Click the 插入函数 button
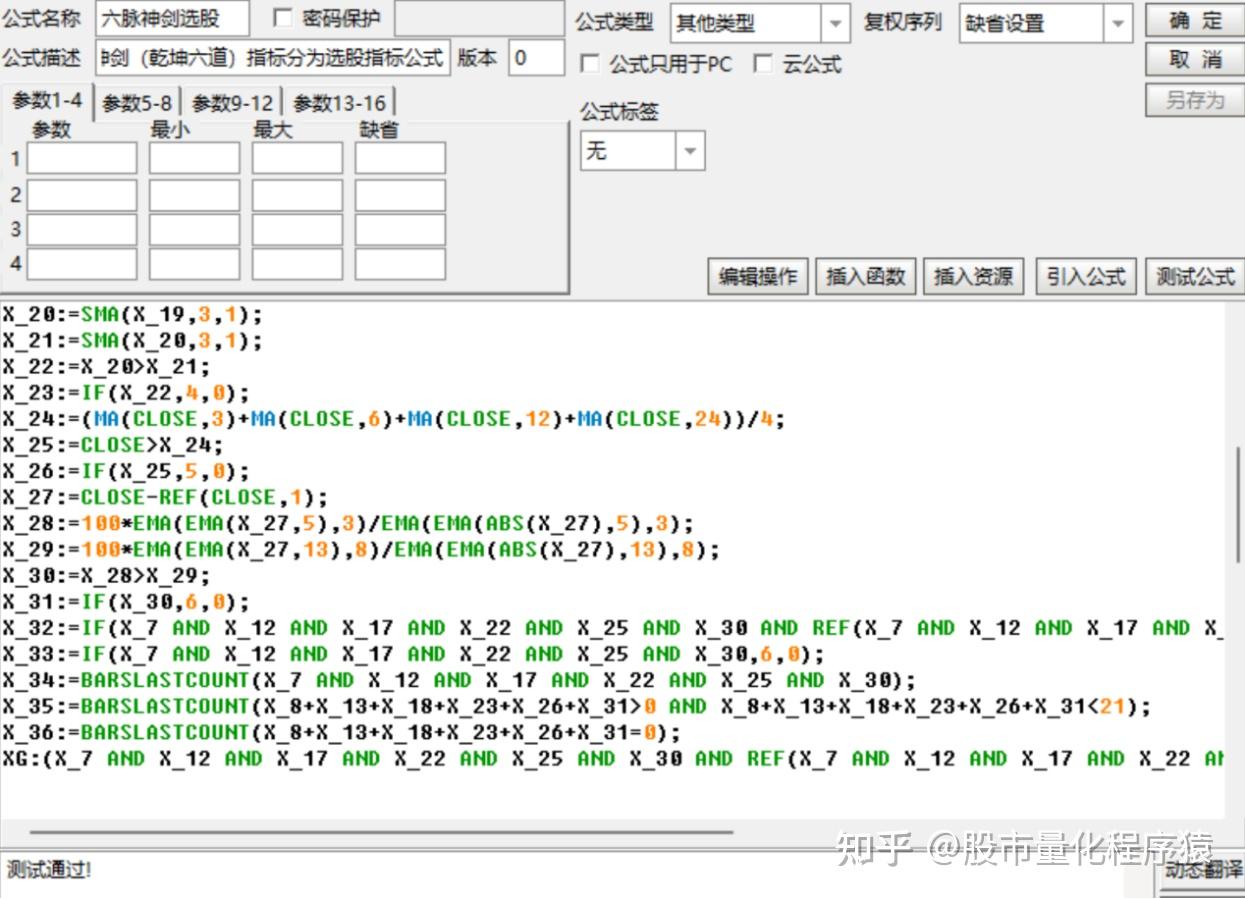Screen dimensions: 1245x899 pos(865,276)
